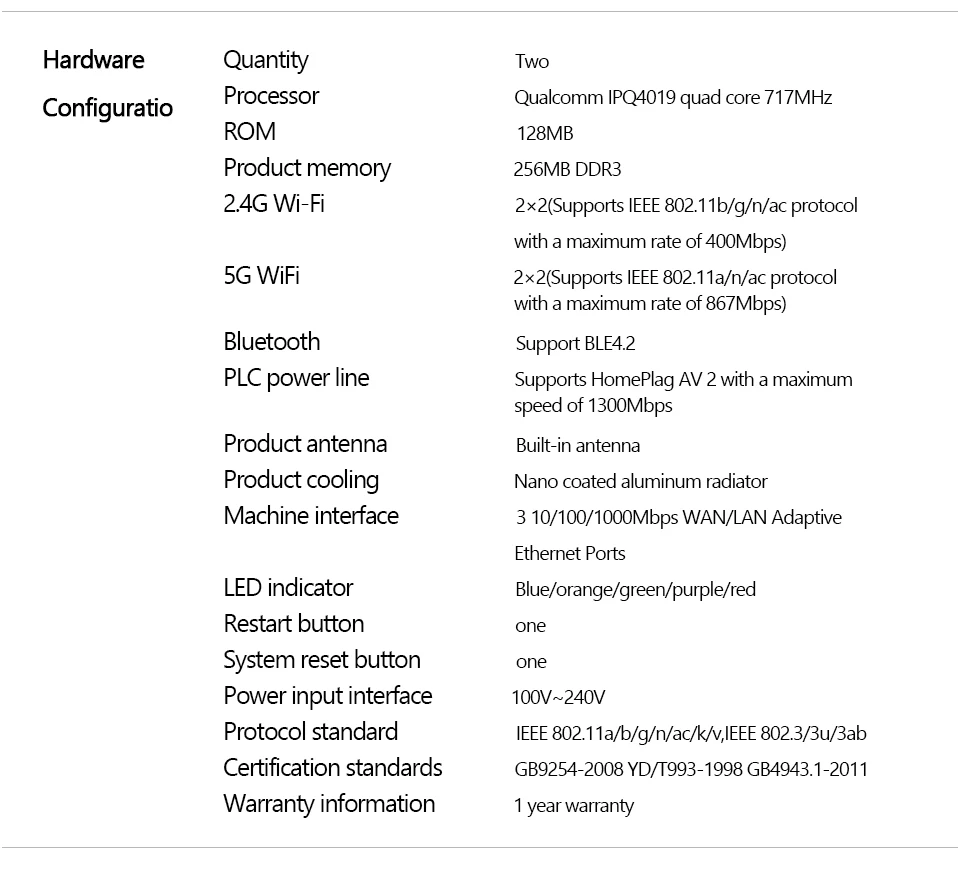This screenshot has width=958, height=872.
Task: Select the 100V~240V power value
Action: 558,697
